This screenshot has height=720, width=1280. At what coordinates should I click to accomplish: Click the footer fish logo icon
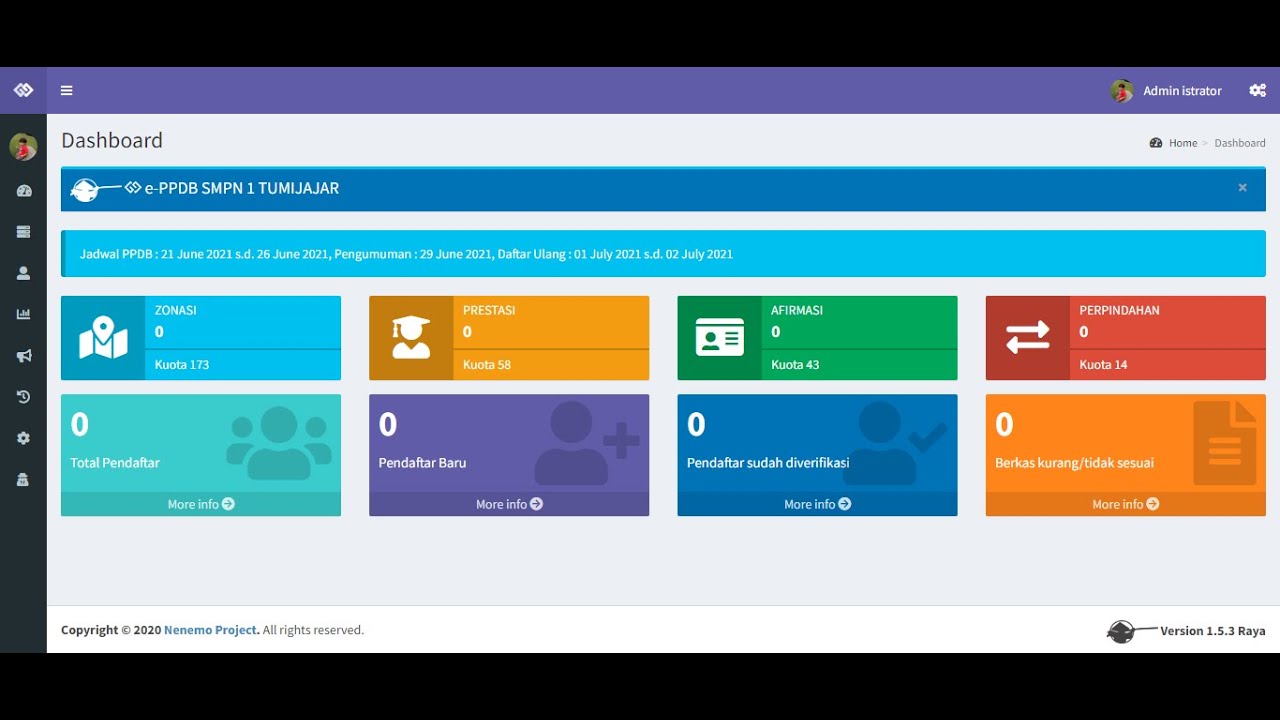coord(1130,631)
